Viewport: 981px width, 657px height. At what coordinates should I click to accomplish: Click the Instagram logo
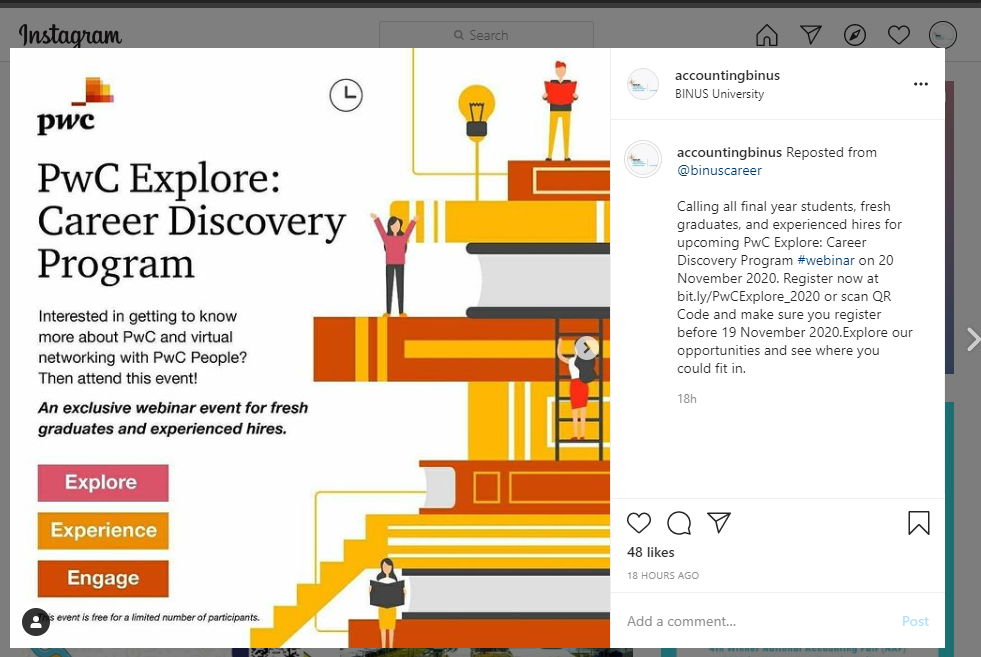[x=70, y=35]
